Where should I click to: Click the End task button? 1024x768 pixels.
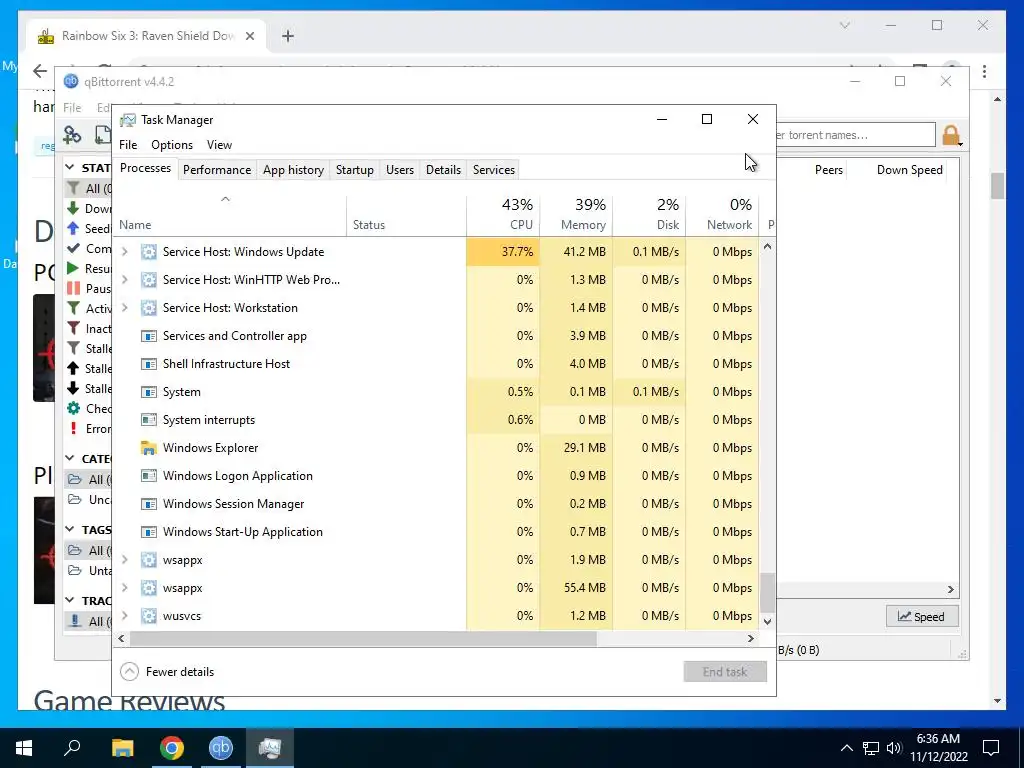725,671
